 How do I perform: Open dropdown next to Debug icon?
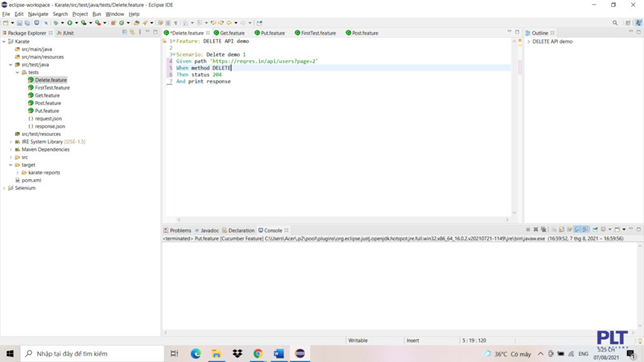point(62,23)
